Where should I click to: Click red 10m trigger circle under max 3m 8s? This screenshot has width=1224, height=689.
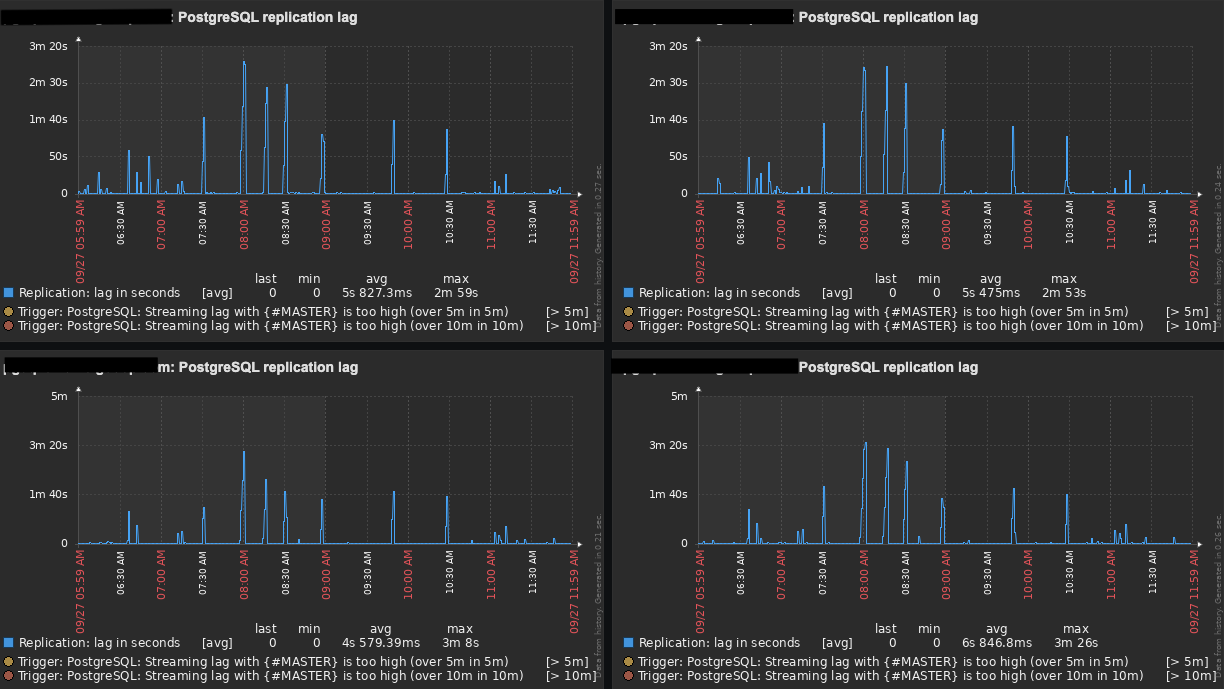point(9,675)
